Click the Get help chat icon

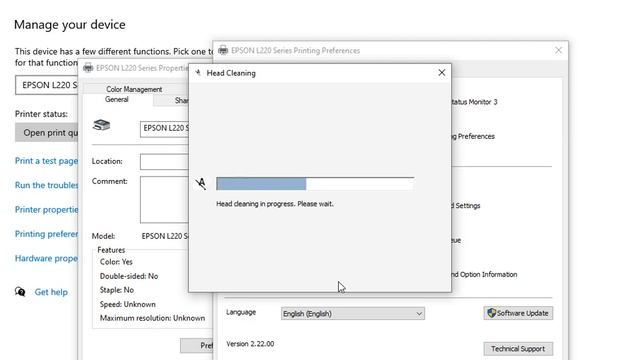pyautogui.click(x=20, y=292)
